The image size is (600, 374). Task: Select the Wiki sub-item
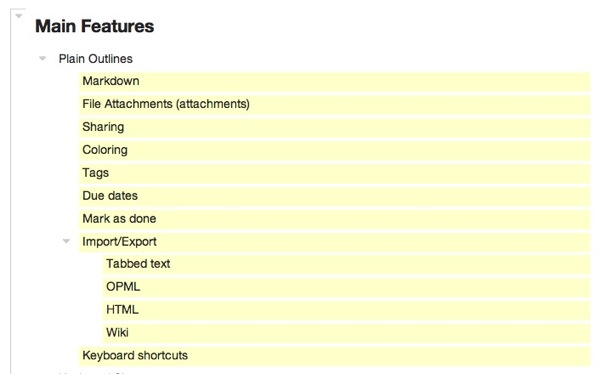[x=117, y=333]
